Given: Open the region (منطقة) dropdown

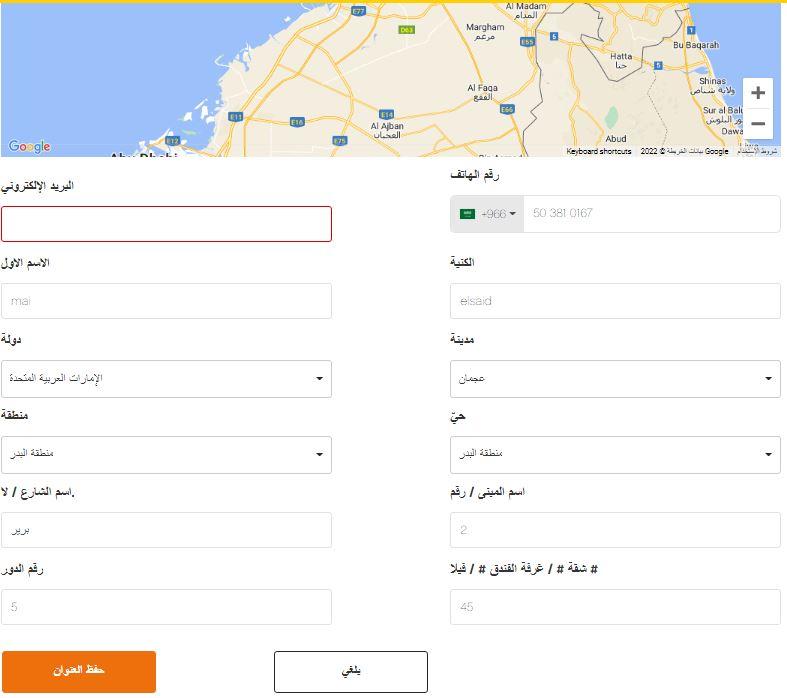Looking at the screenshot, I should coord(166,454).
